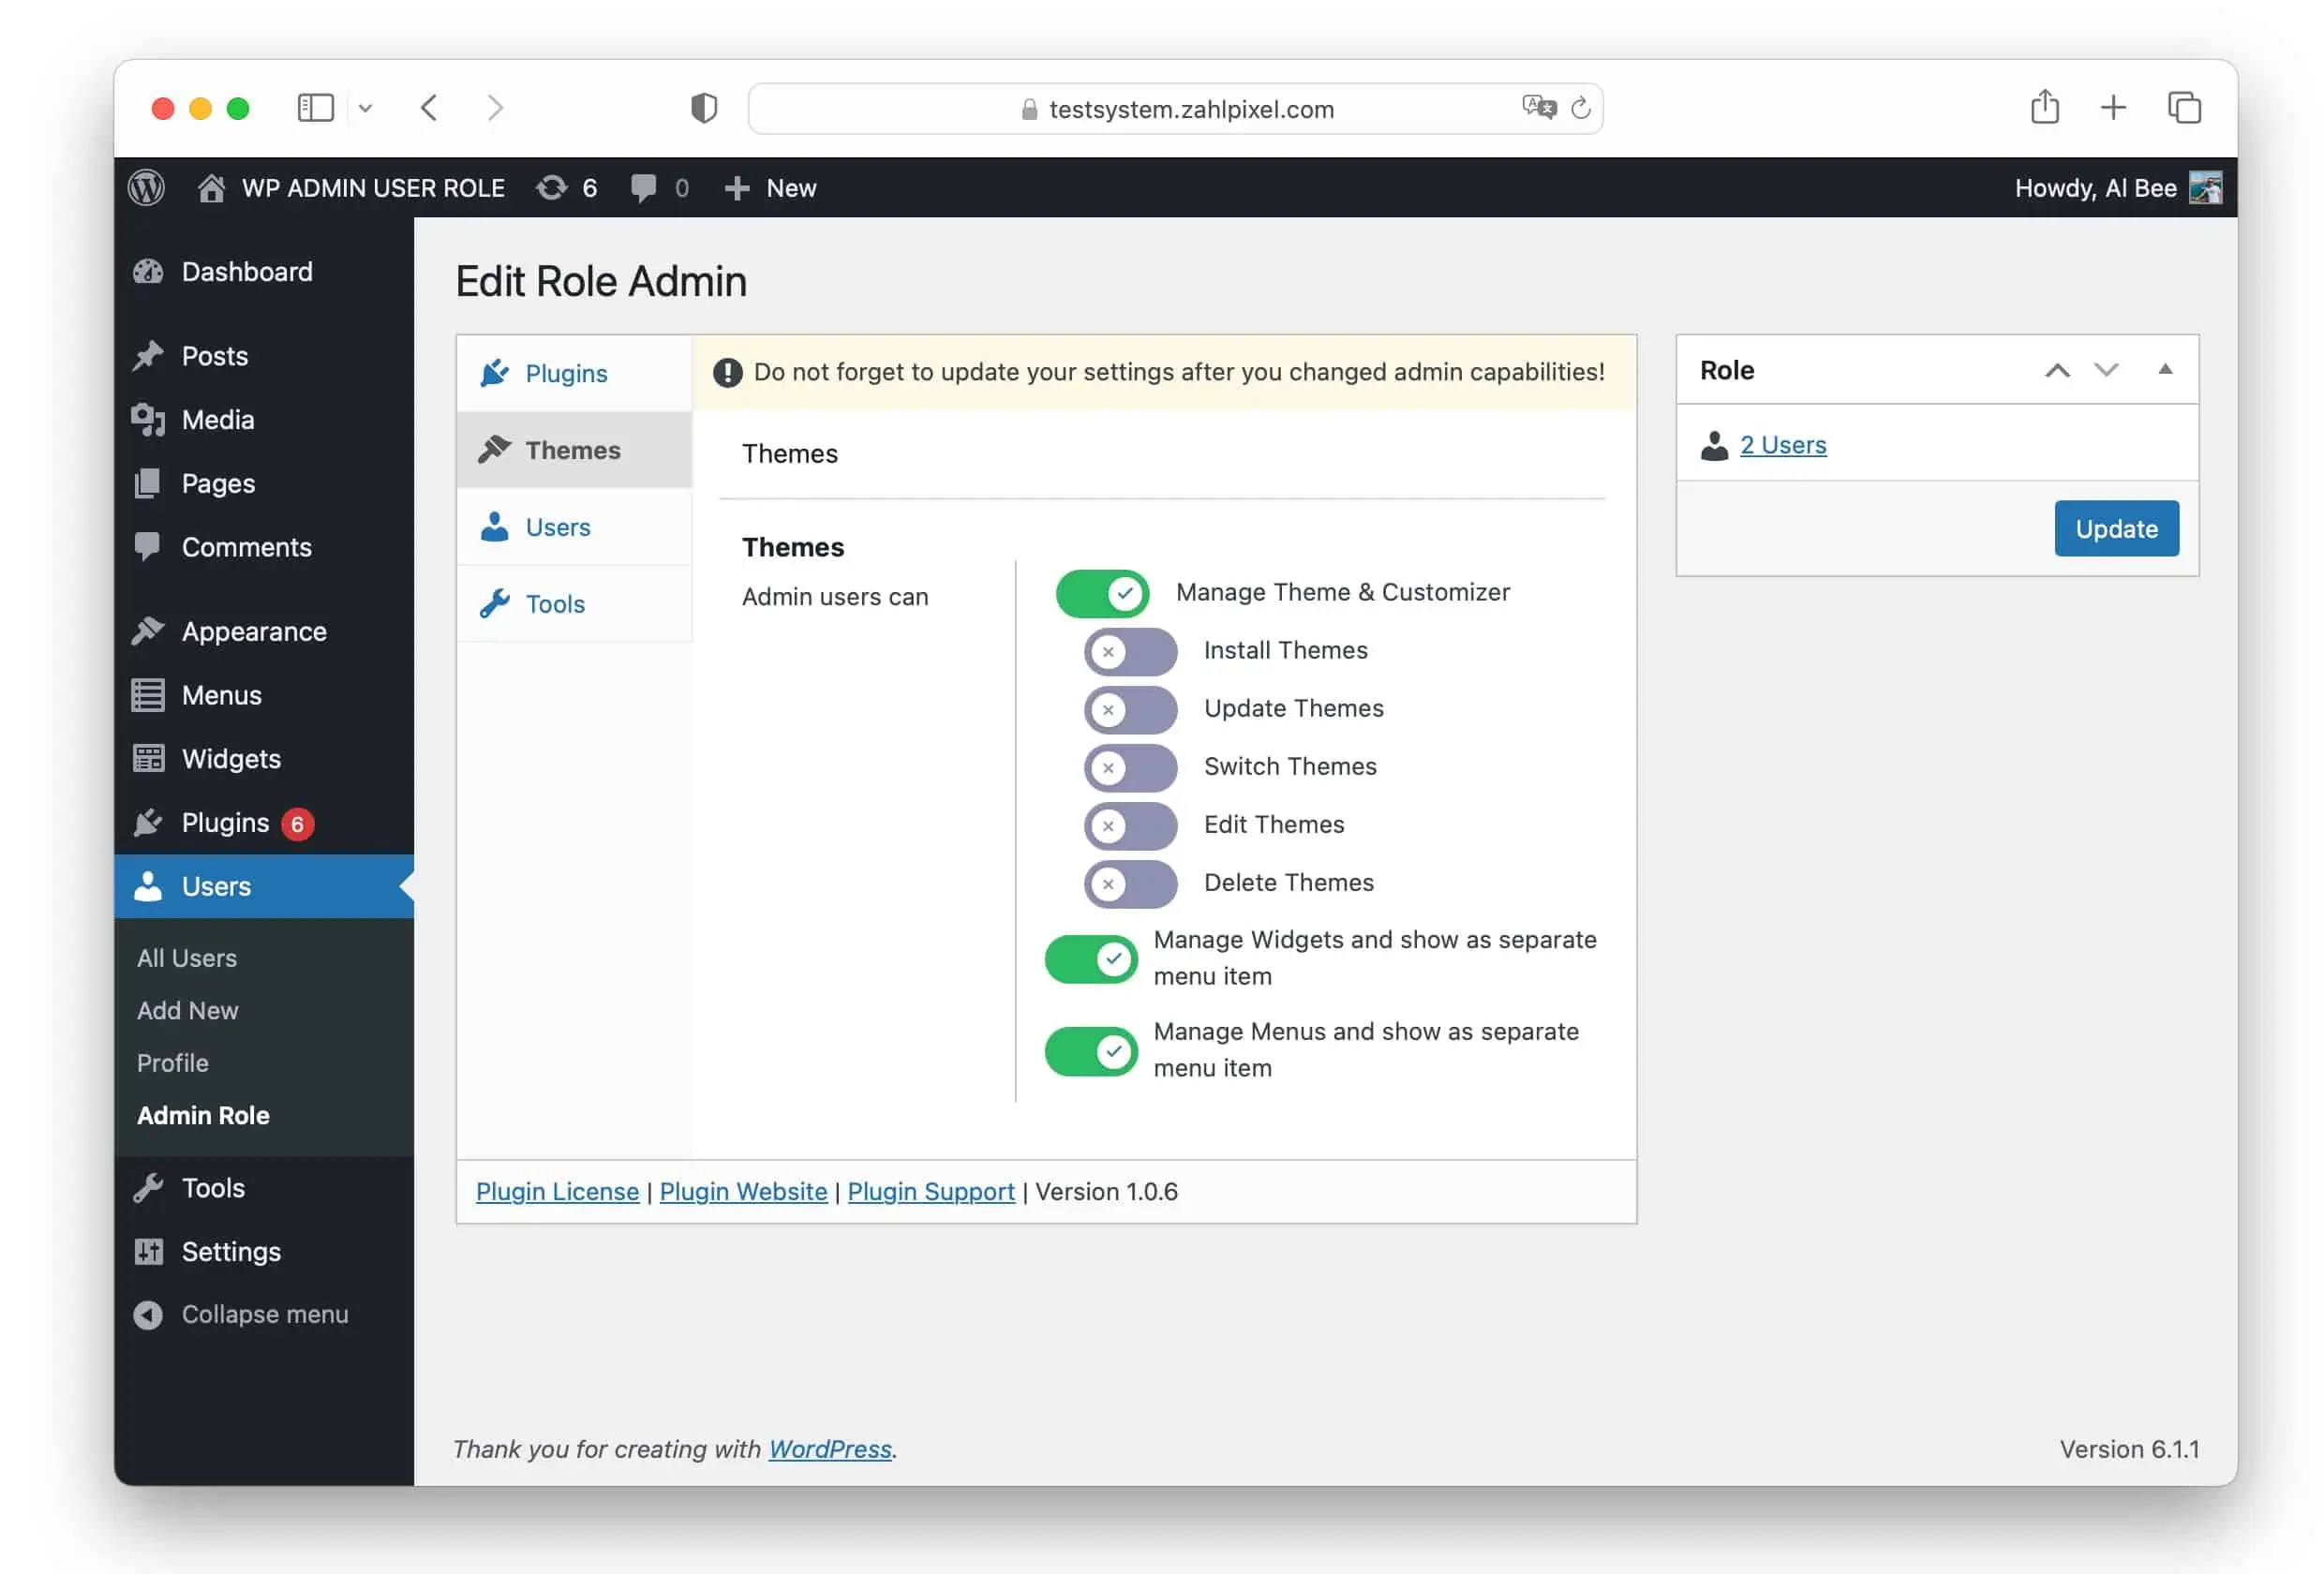Disable the Manage Menus toggle
The width and height of the screenshot is (2324, 1574).
1091,1051
